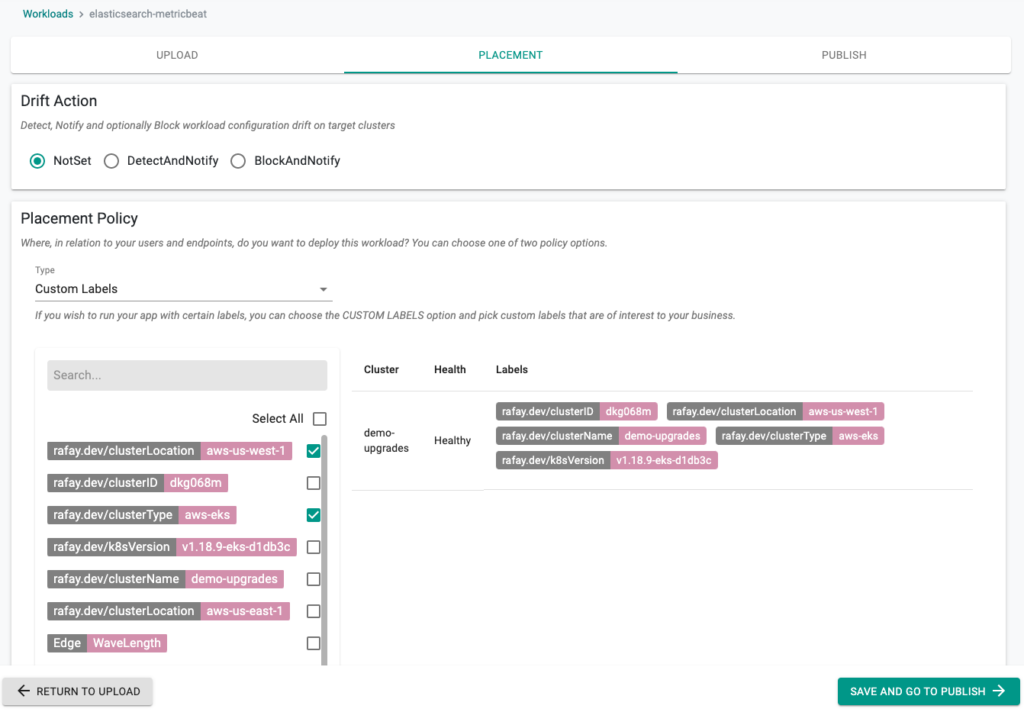1024x712 pixels.
Task: Click clusterType aws-eks tag in cluster table
Action: coord(800,436)
